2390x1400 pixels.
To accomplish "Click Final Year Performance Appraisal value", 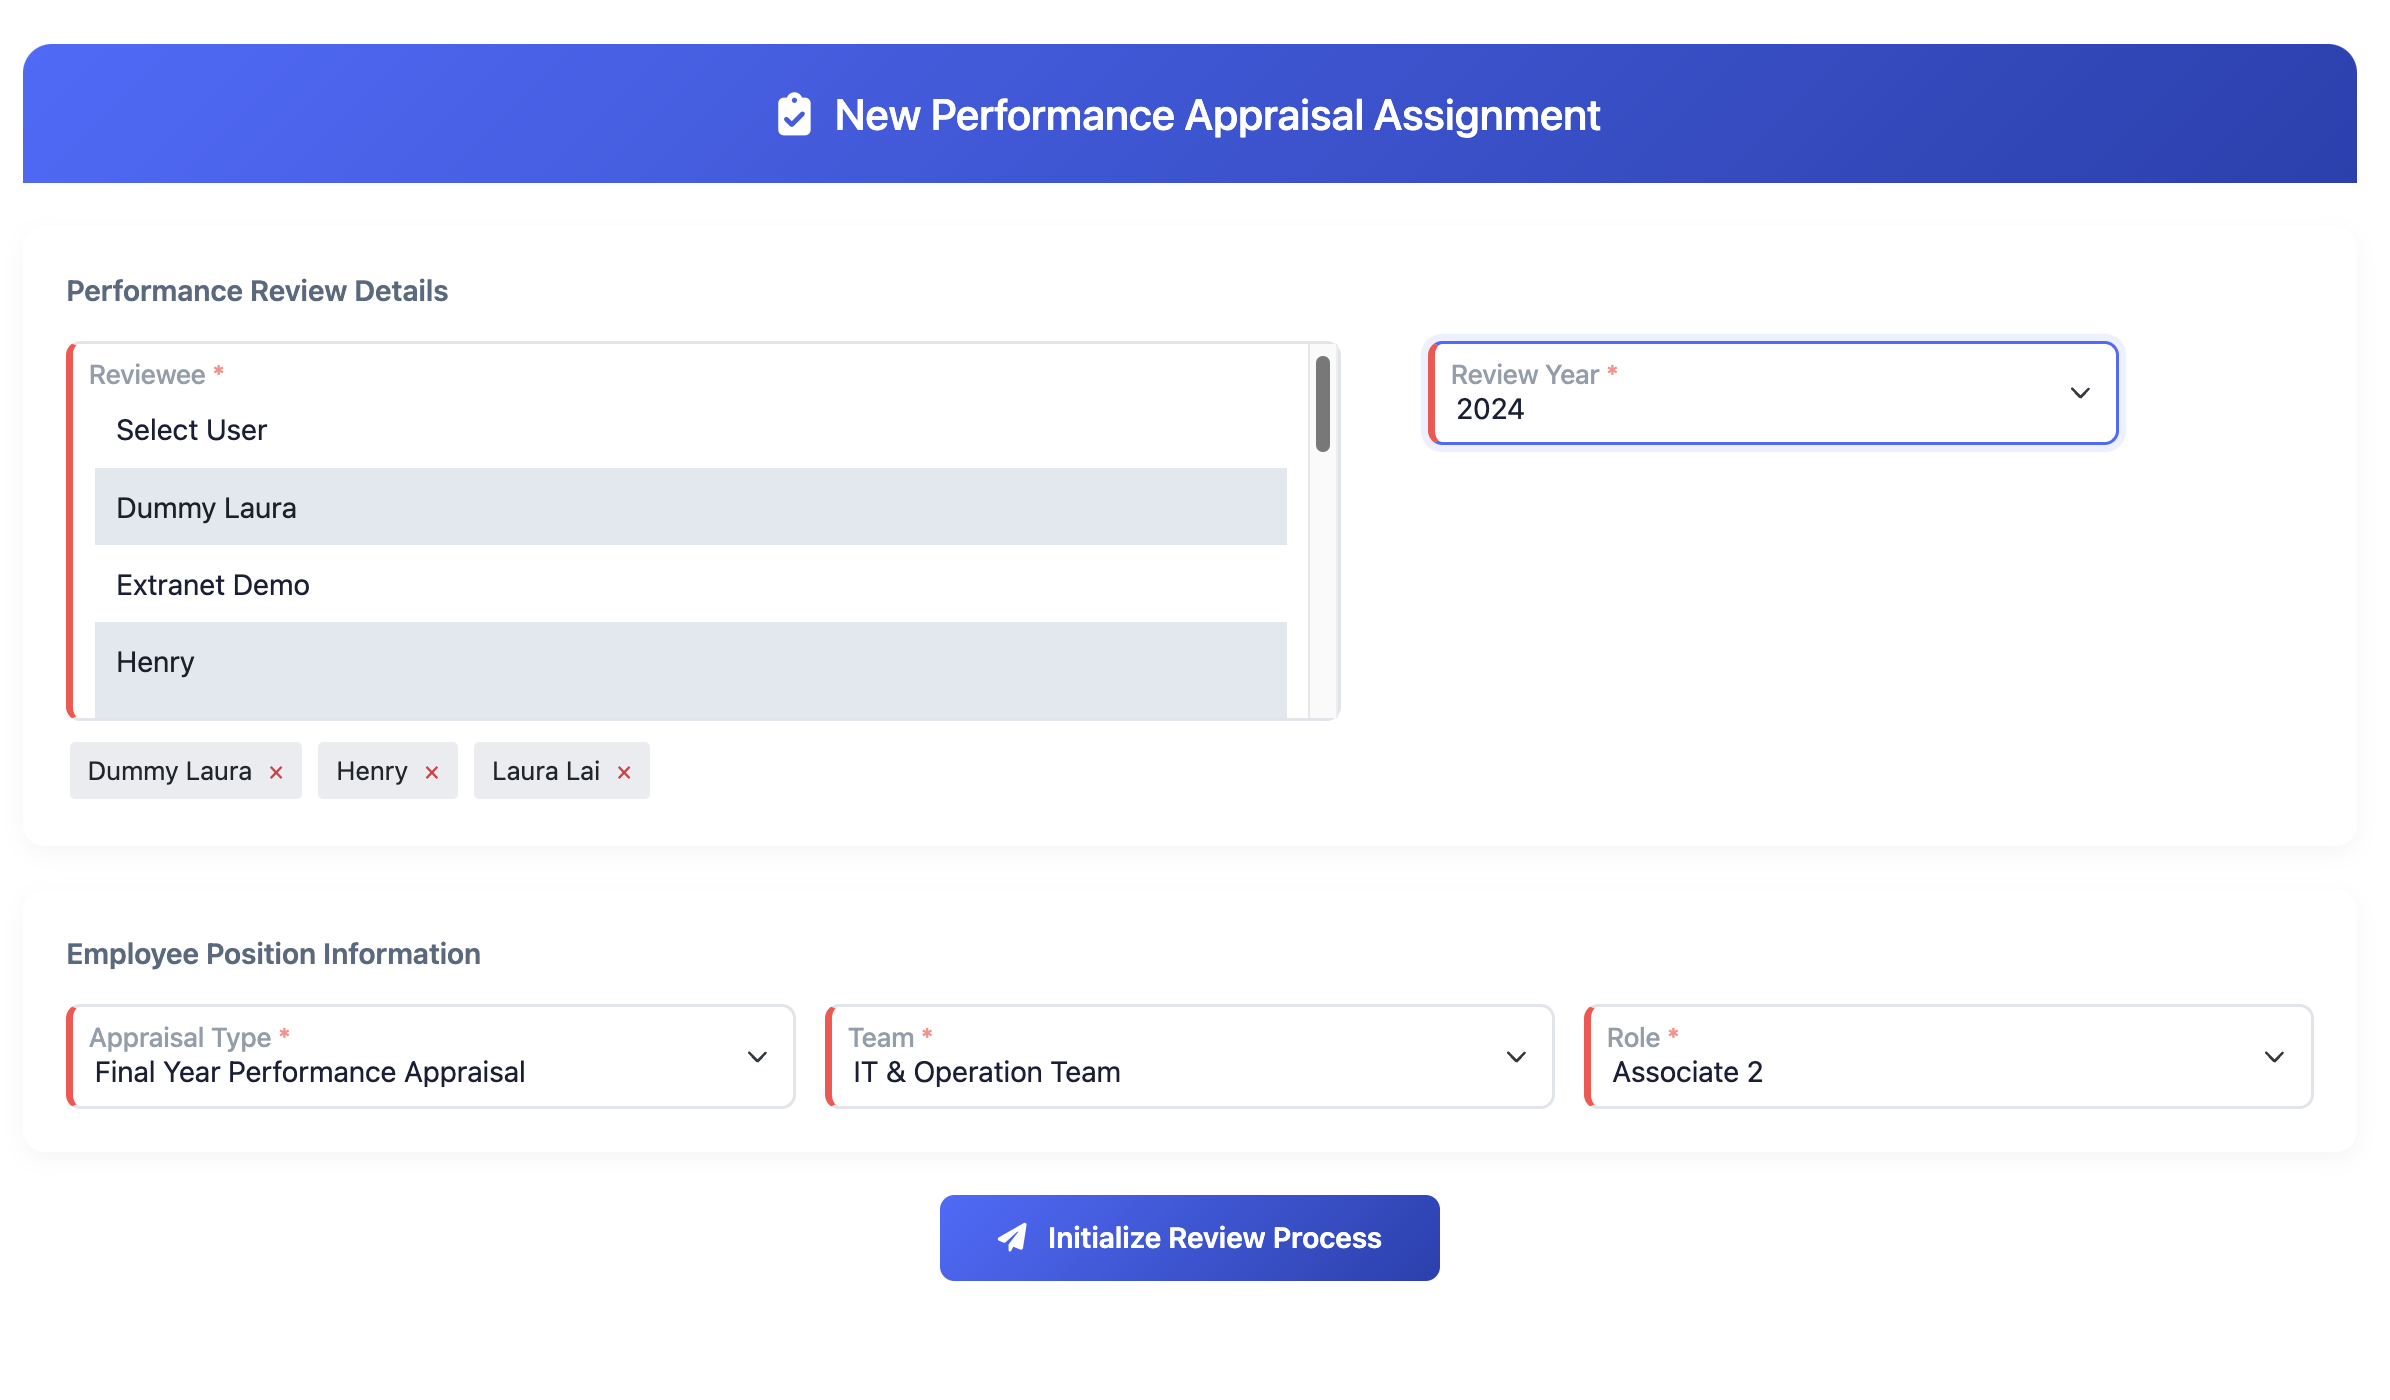I will (x=310, y=1072).
